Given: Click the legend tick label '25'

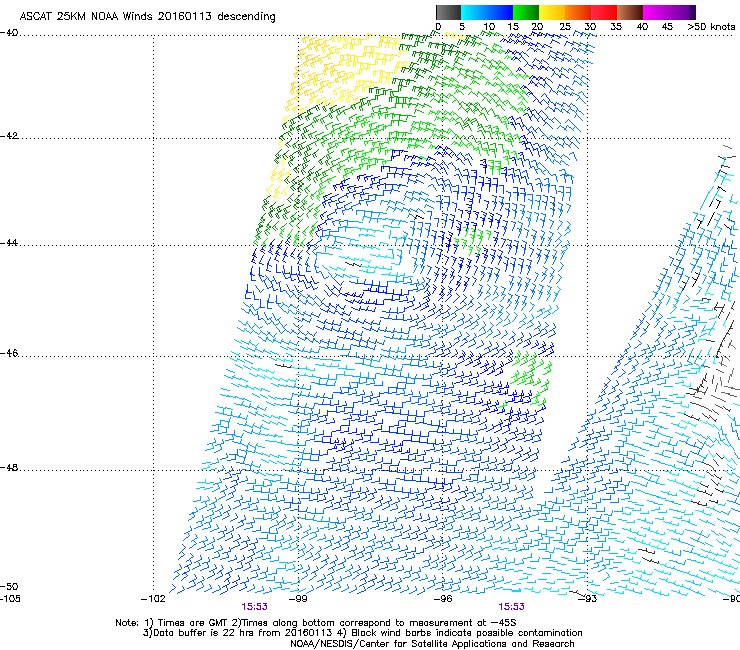Looking at the screenshot, I should [x=565, y=27].
